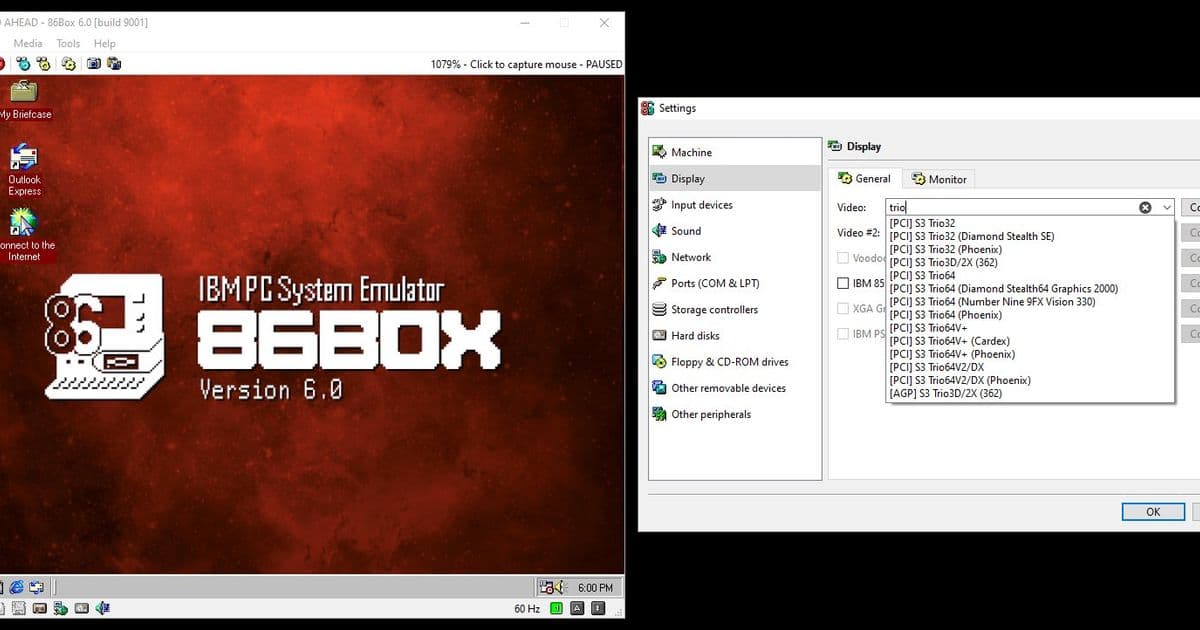This screenshot has height=630, width=1200.
Task: Clear the Video search text with the X button
Action: pyautogui.click(x=1145, y=208)
